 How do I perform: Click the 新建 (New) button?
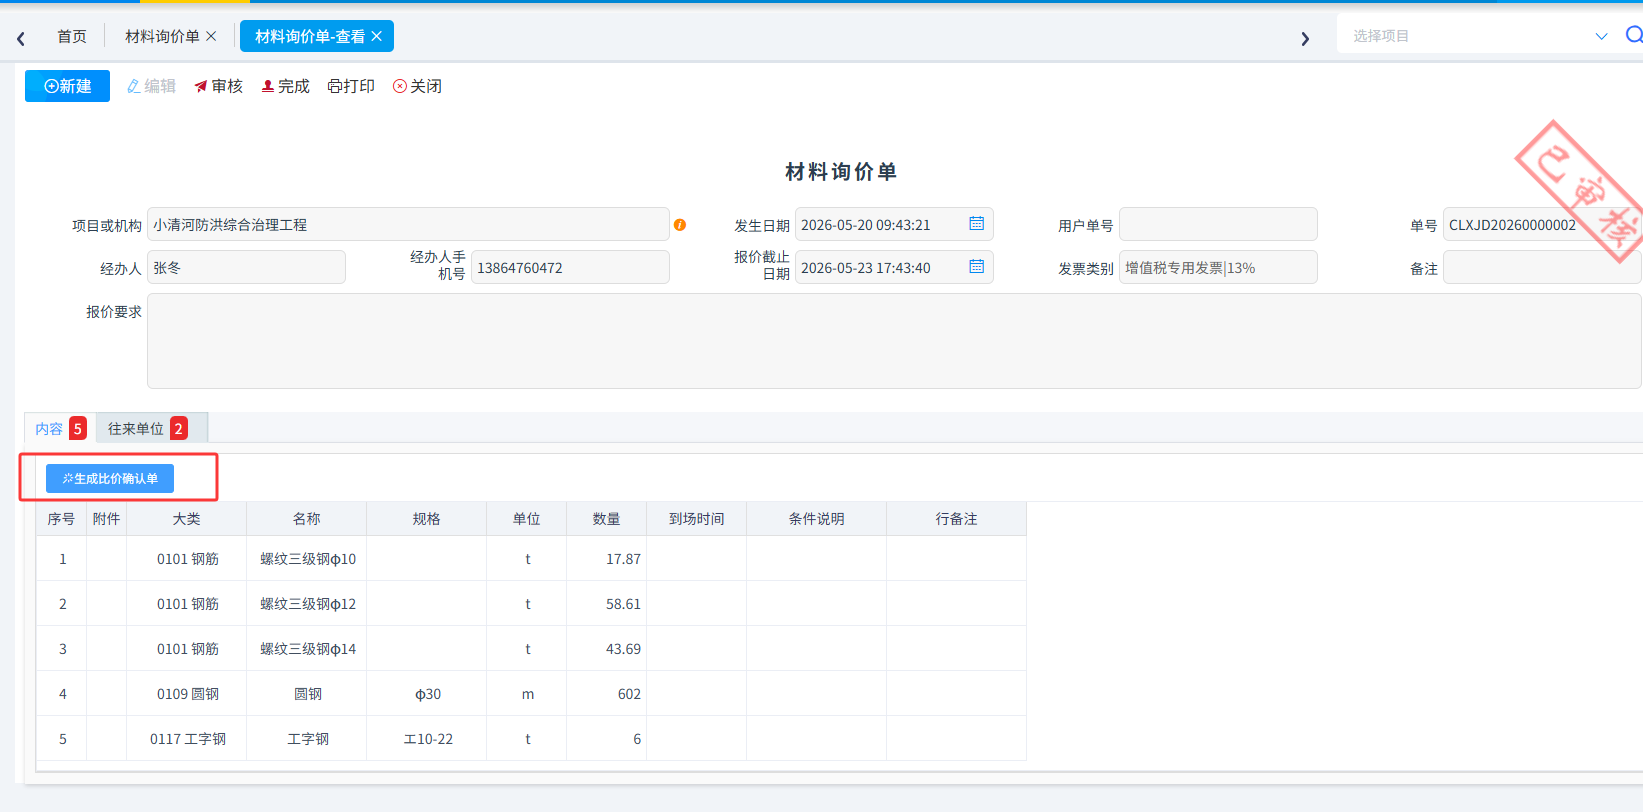point(67,86)
